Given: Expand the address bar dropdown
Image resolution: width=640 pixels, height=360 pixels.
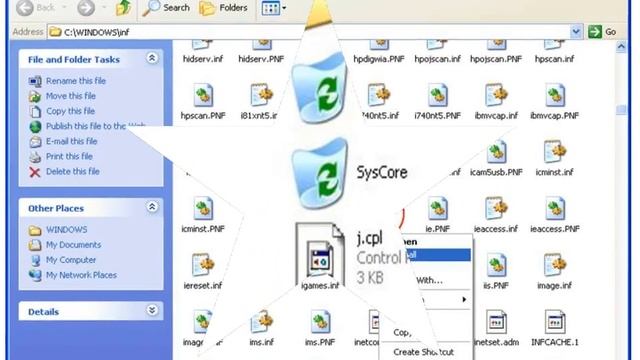Looking at the screenshot, I should point(576,31).
